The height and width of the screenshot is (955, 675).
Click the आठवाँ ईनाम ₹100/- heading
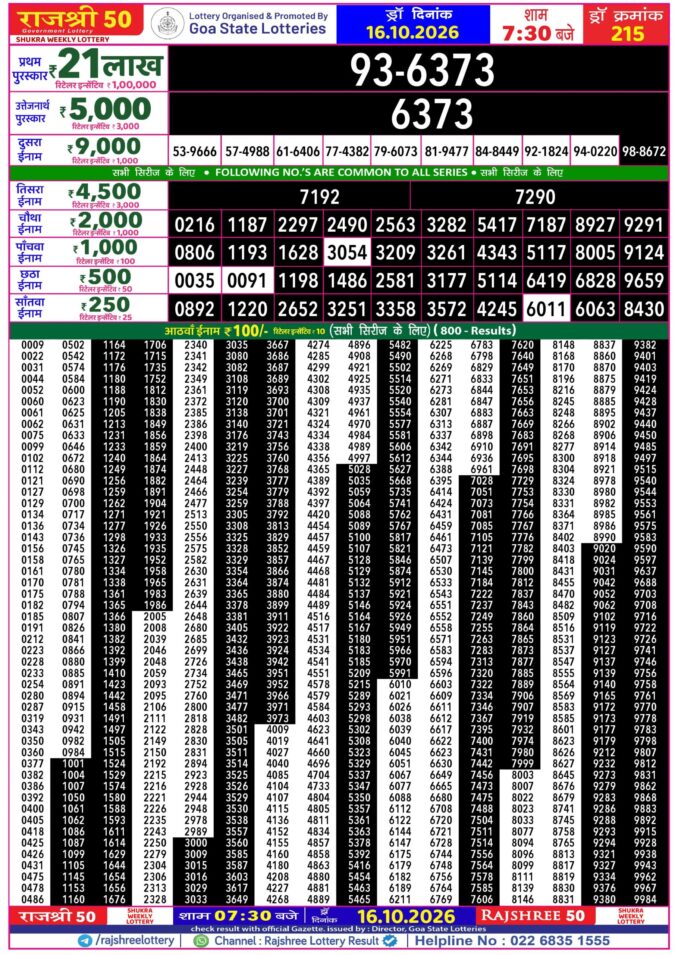coord(216,331)
